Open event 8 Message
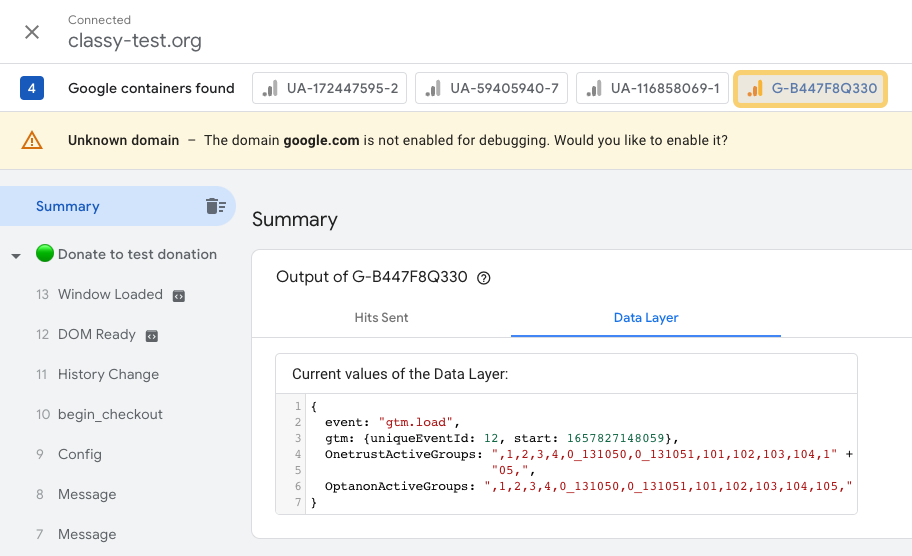Viewport: 912px width, 556px height. pos(87,494)
